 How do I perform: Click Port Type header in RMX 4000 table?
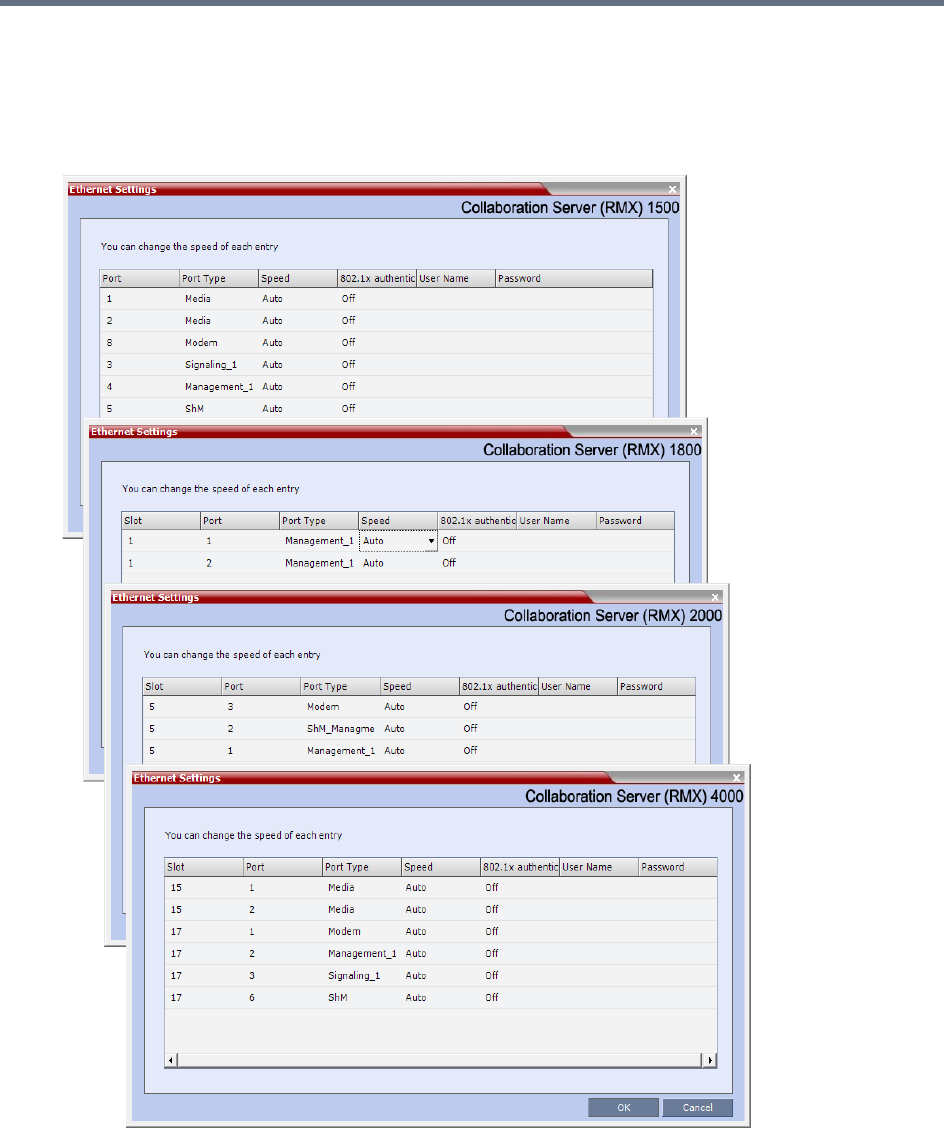362,867
